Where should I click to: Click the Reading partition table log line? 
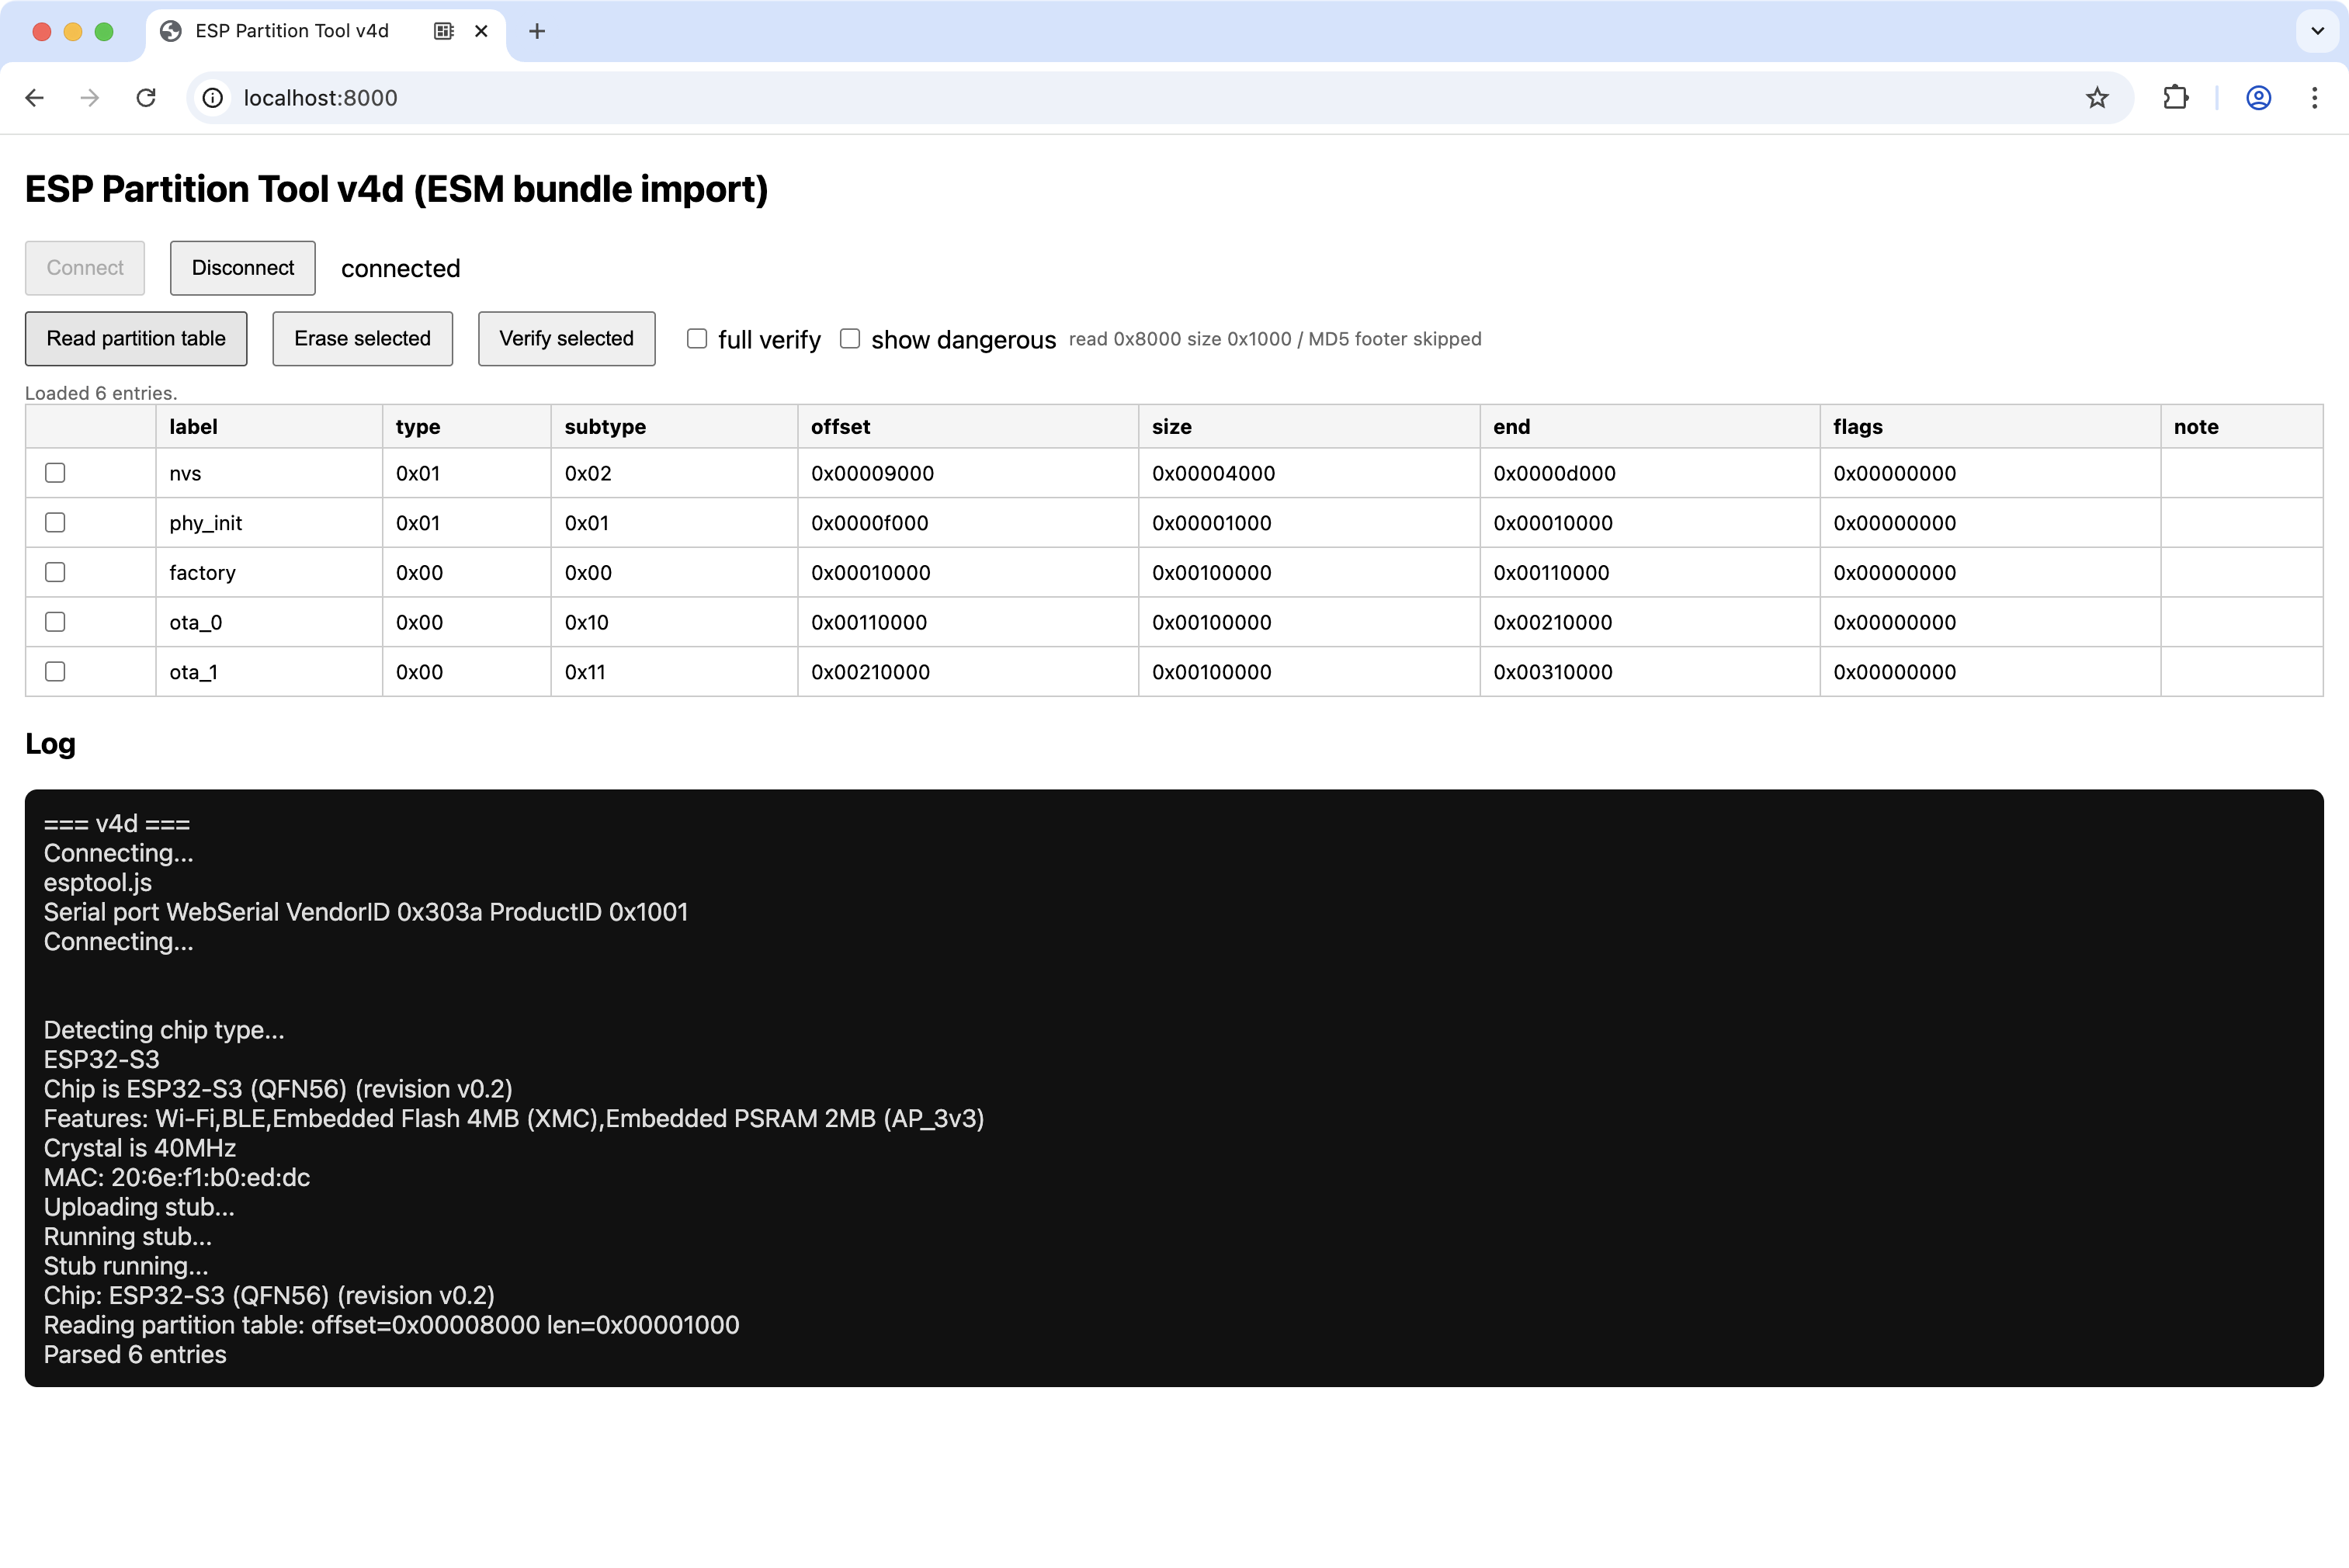(392, 1325)
